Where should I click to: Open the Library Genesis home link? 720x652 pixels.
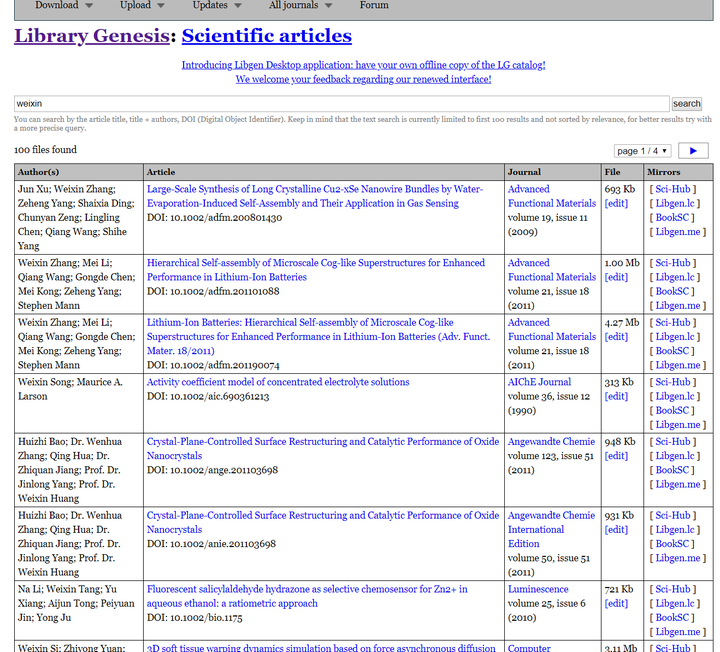point(92,36)
